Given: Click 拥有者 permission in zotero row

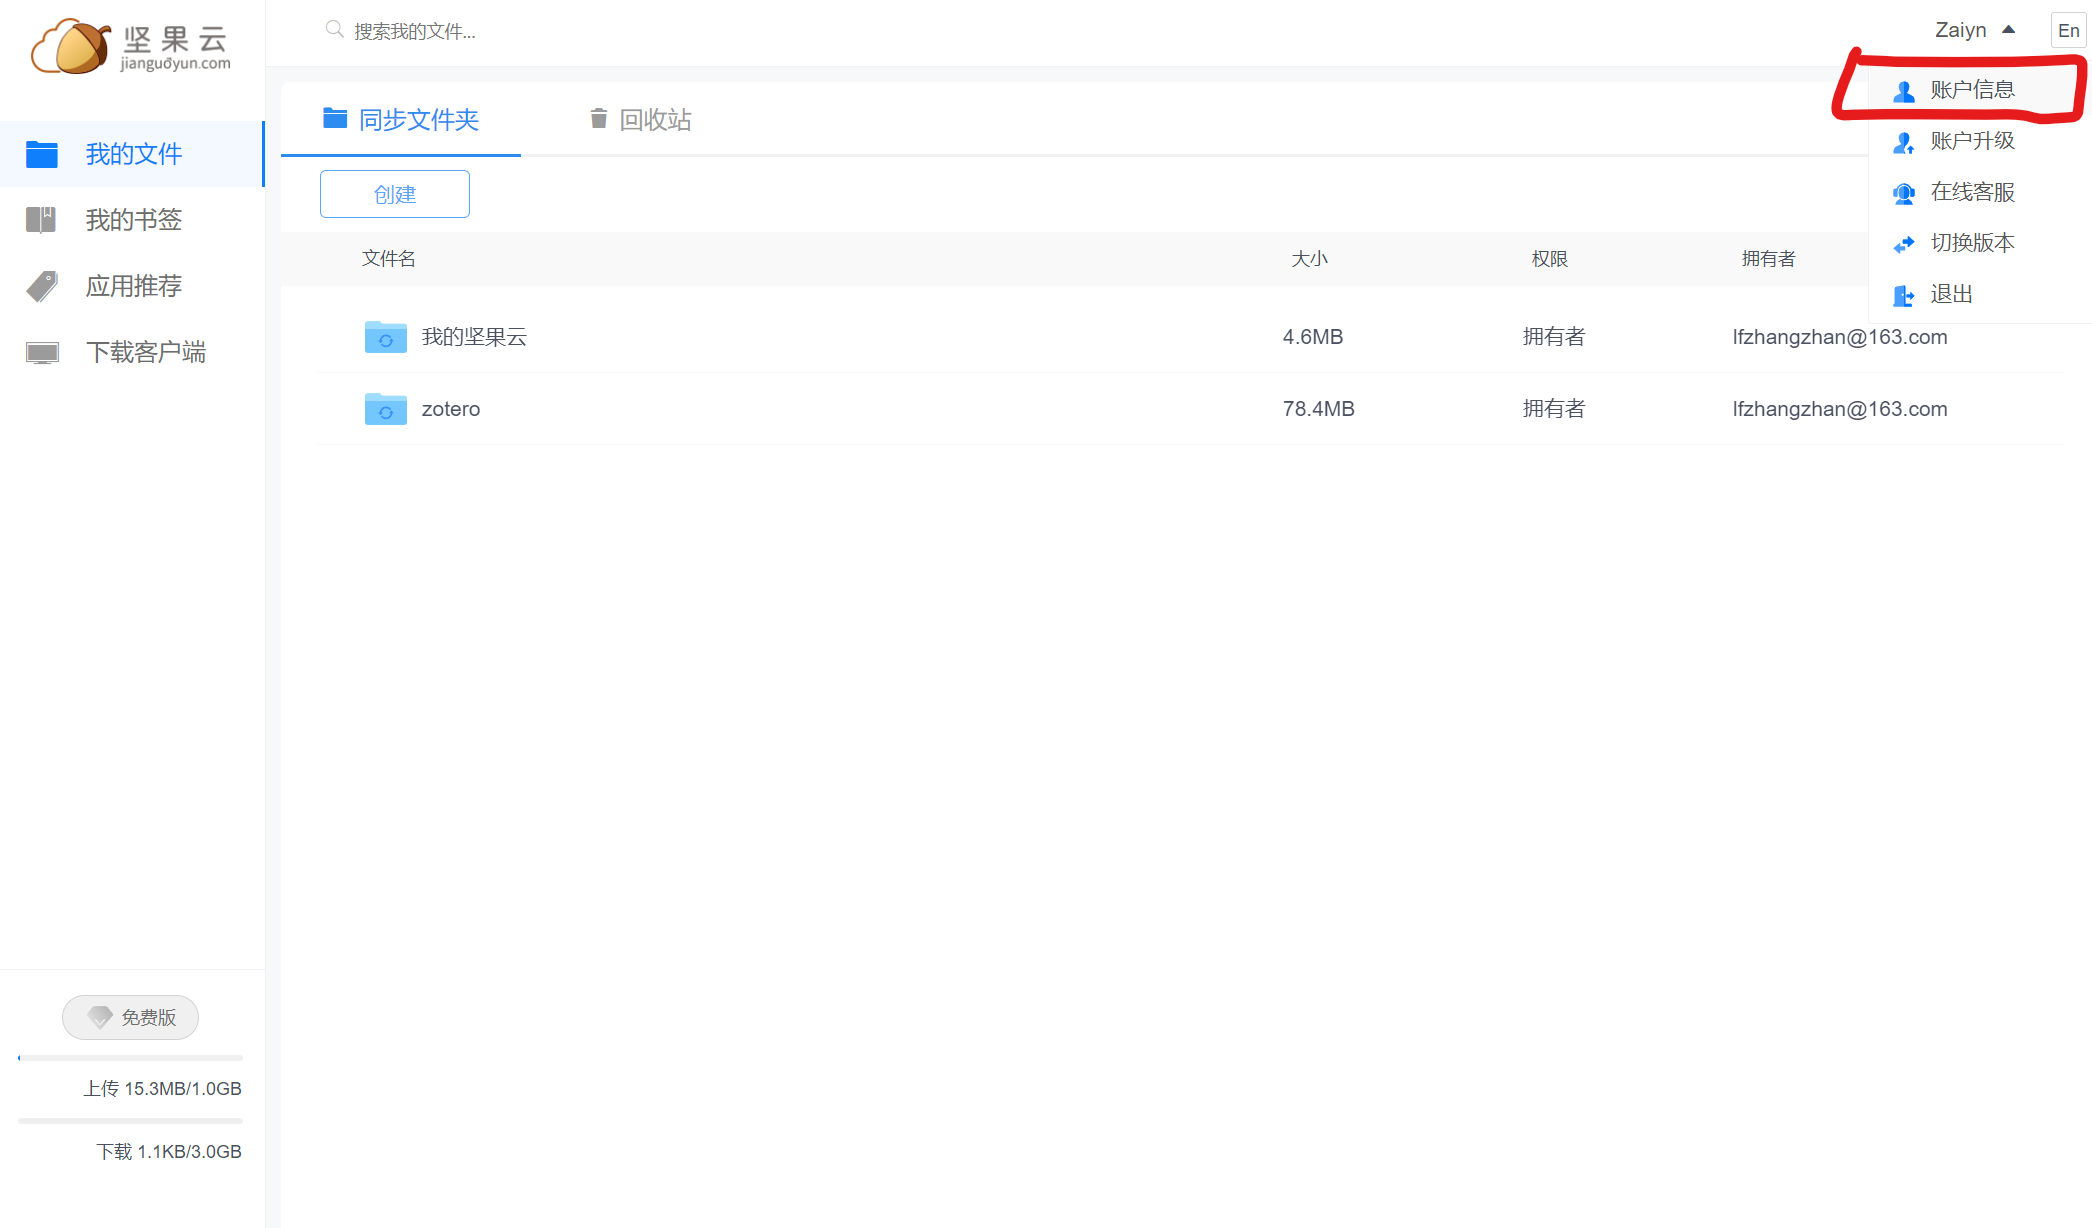Looking at the screenshot, I should tap(1554, 409).
